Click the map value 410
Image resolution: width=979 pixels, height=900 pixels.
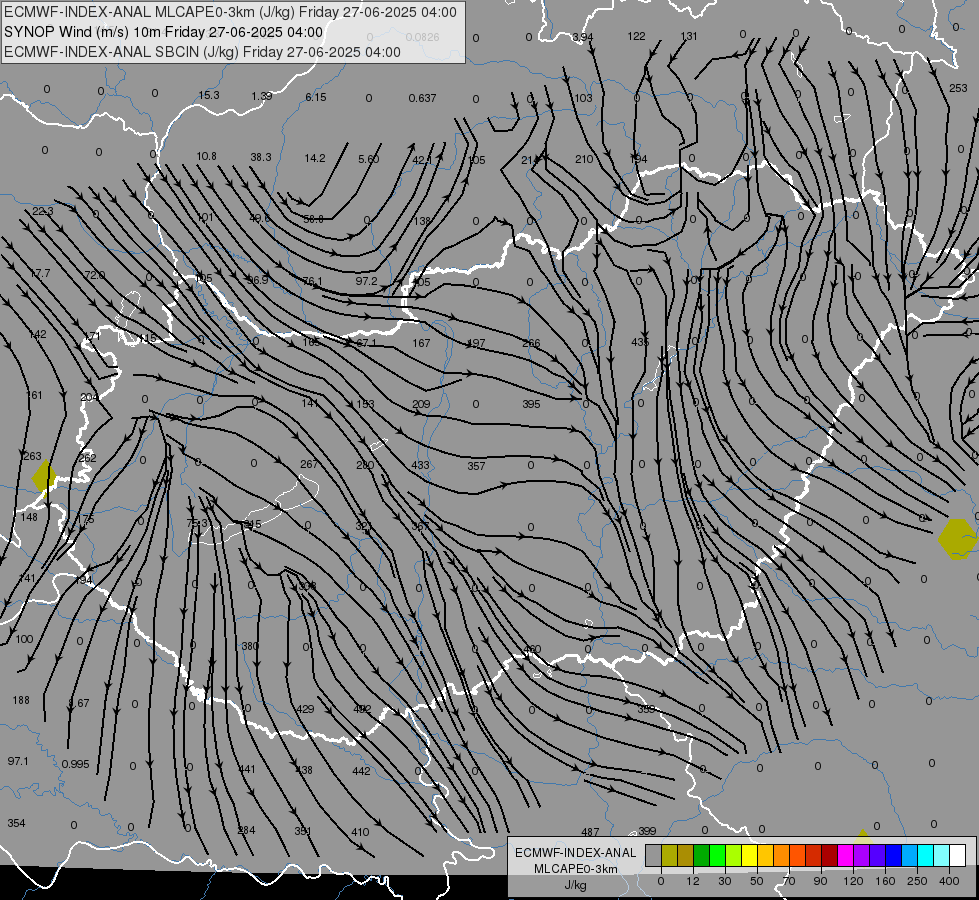360,832
